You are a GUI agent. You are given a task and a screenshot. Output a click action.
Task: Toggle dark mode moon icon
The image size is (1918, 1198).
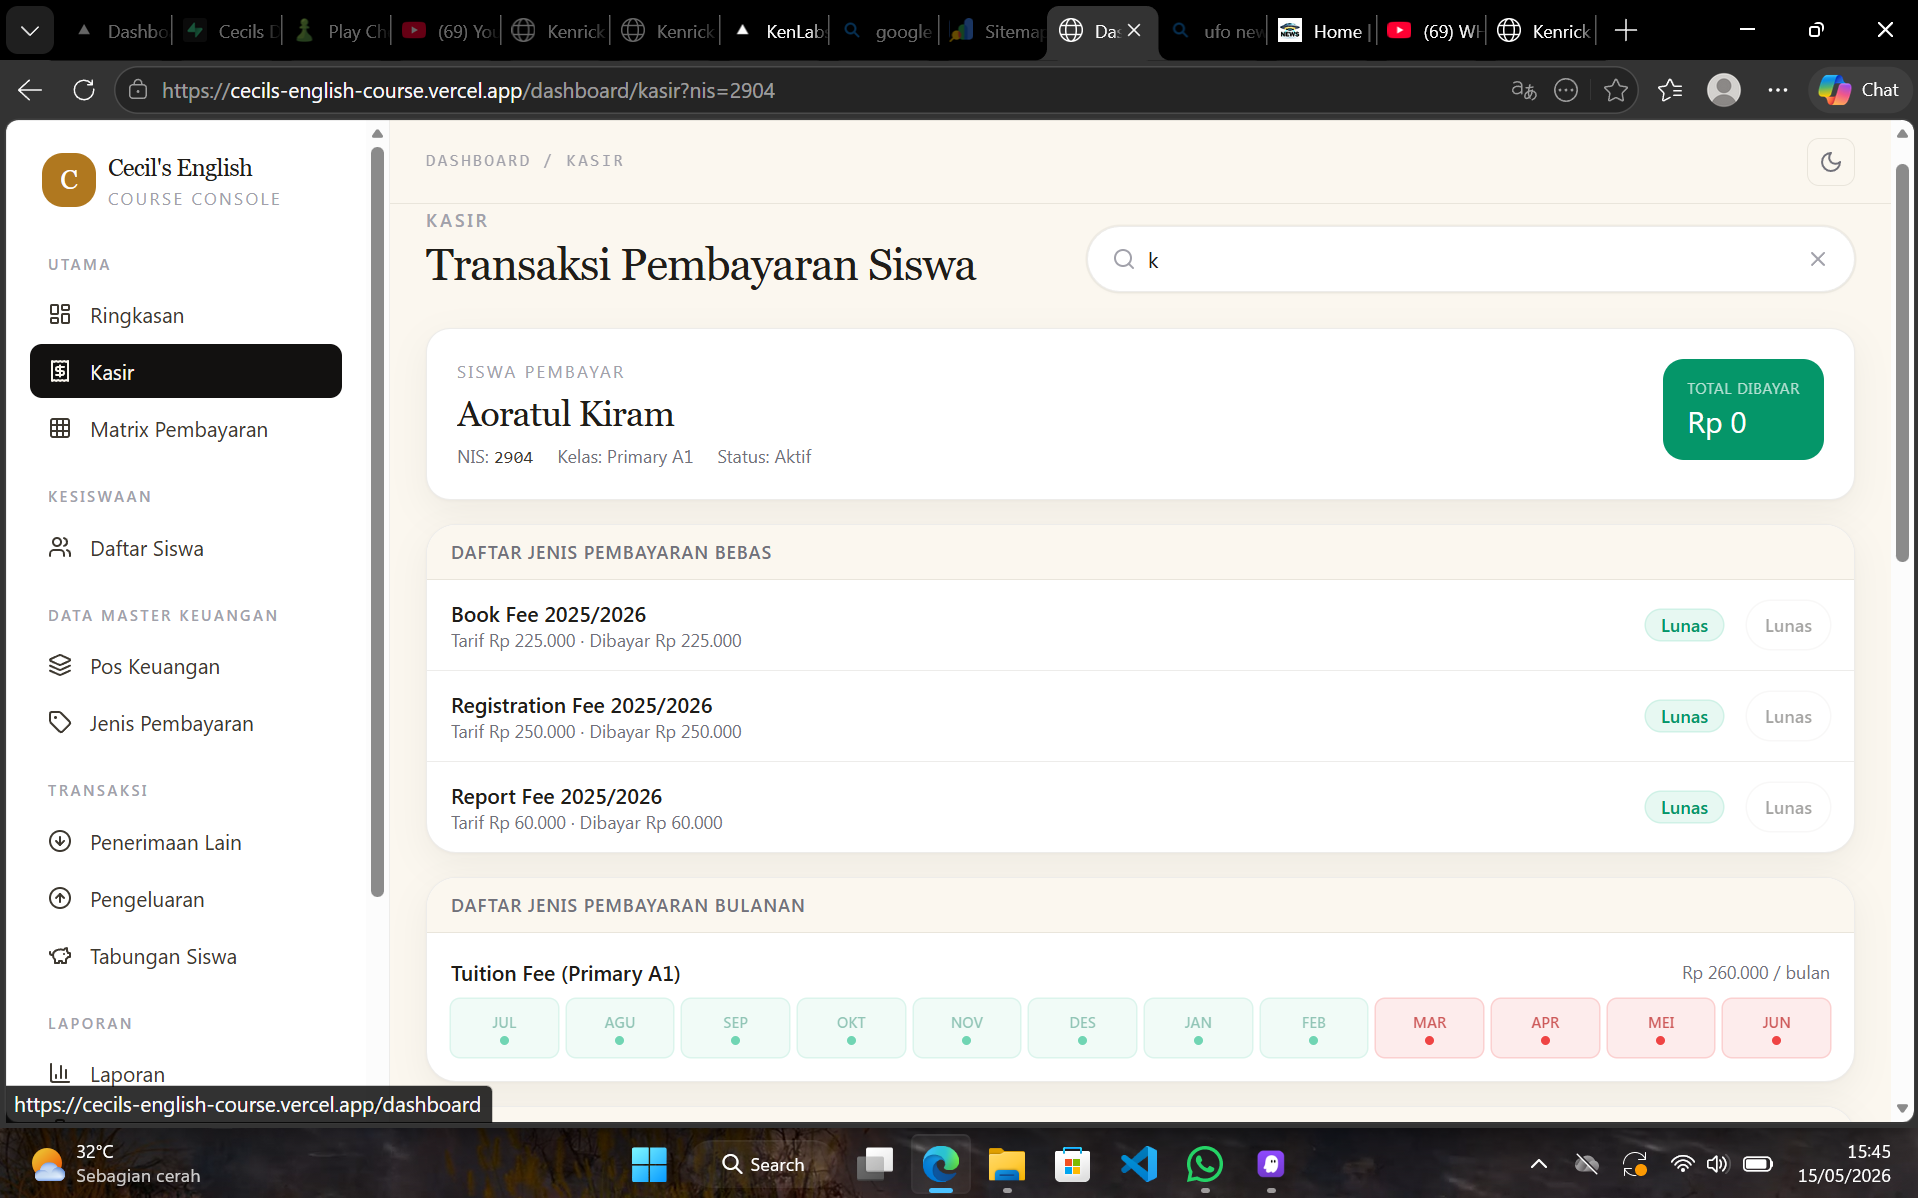[x=1830, y=162]
